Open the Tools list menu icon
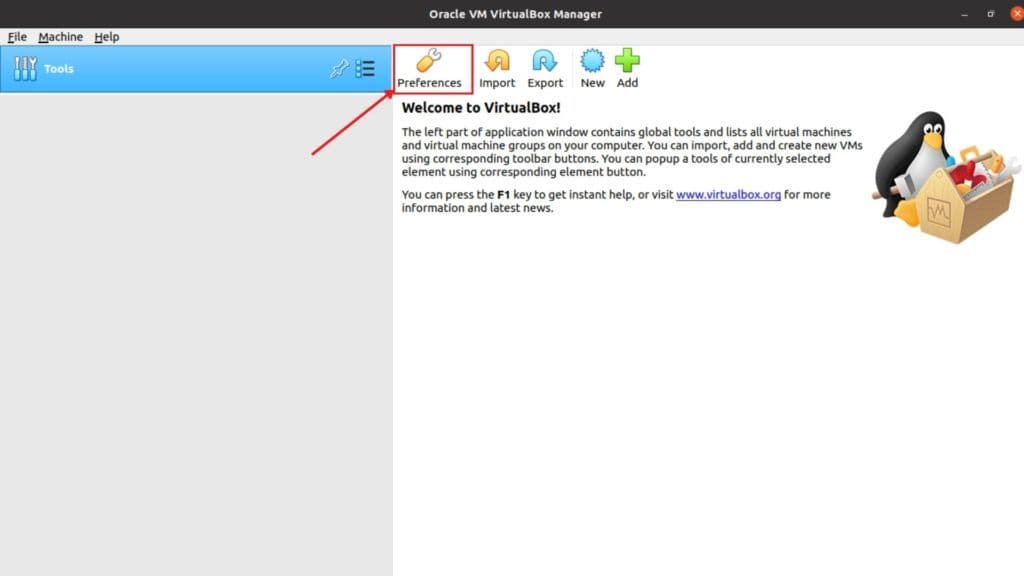Image resolution: width=1024 pixels, height=576 pixels. coord(365,69)
